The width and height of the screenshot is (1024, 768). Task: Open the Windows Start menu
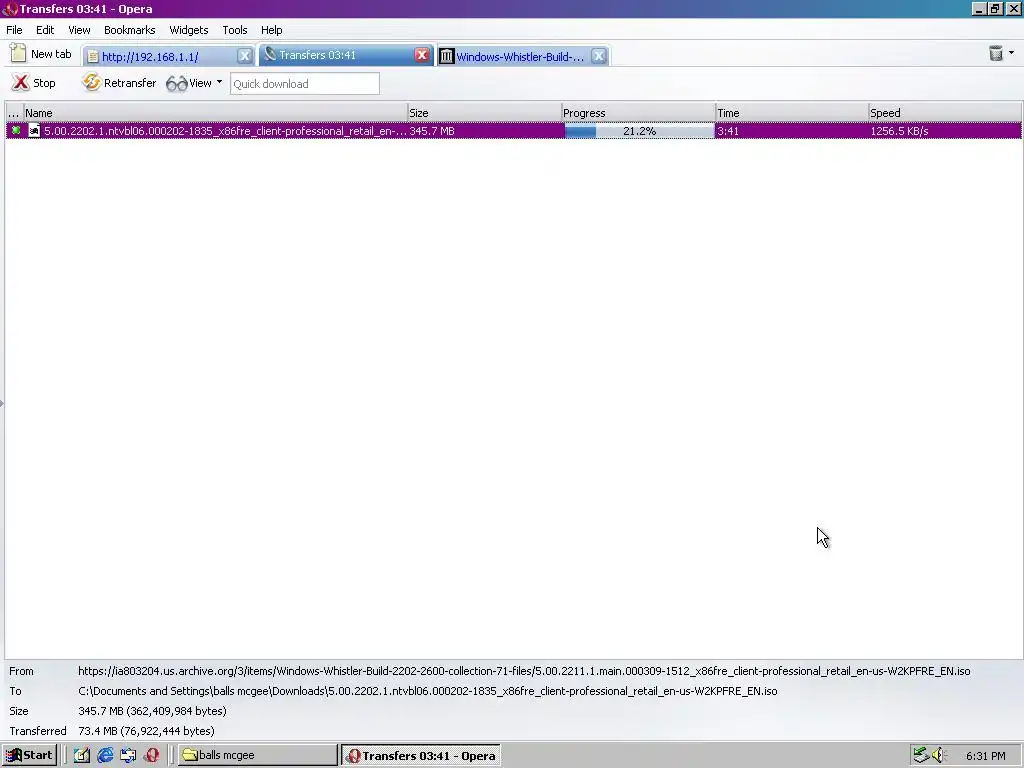pos(29,755)
